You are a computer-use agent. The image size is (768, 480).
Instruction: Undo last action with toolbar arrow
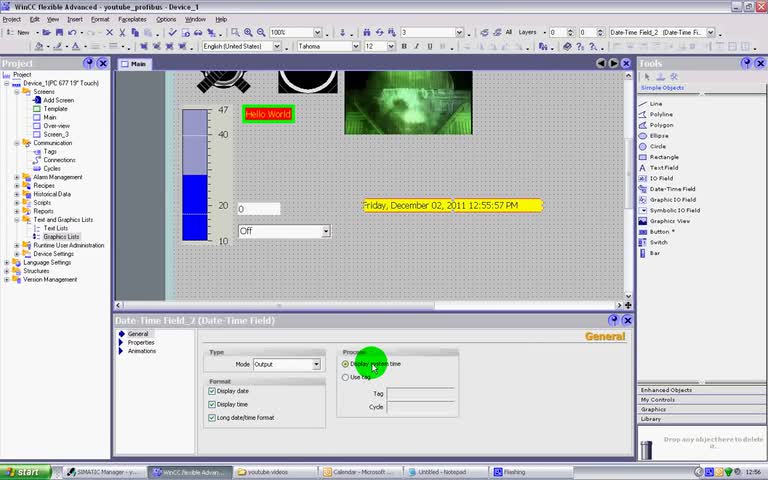coord(72,32)
